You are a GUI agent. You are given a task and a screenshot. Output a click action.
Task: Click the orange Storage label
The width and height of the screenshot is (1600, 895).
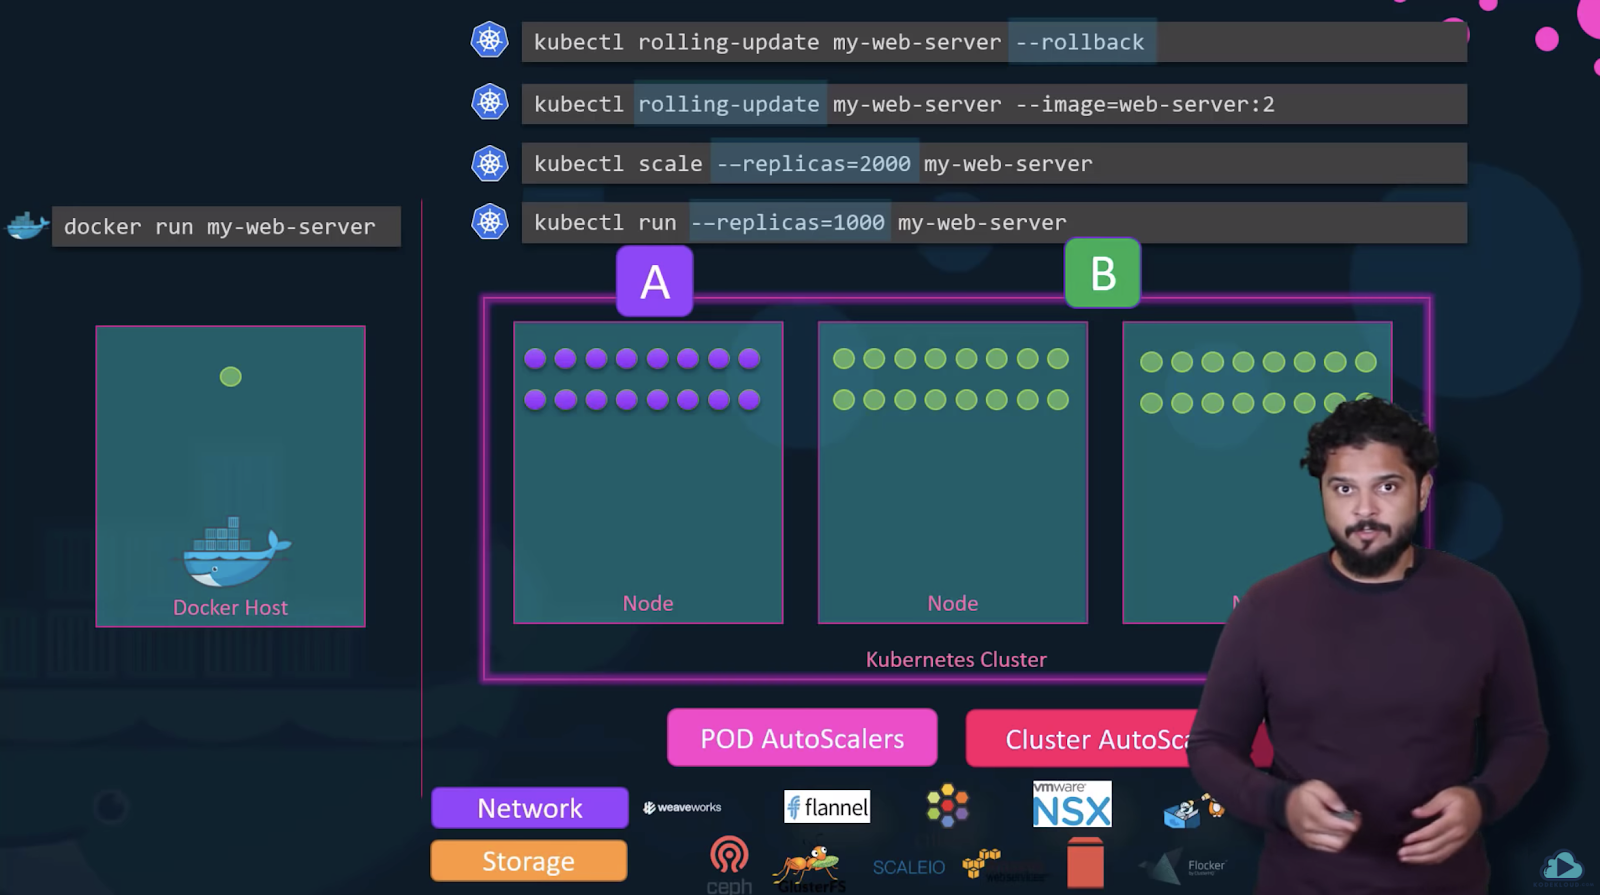(529, 861)
